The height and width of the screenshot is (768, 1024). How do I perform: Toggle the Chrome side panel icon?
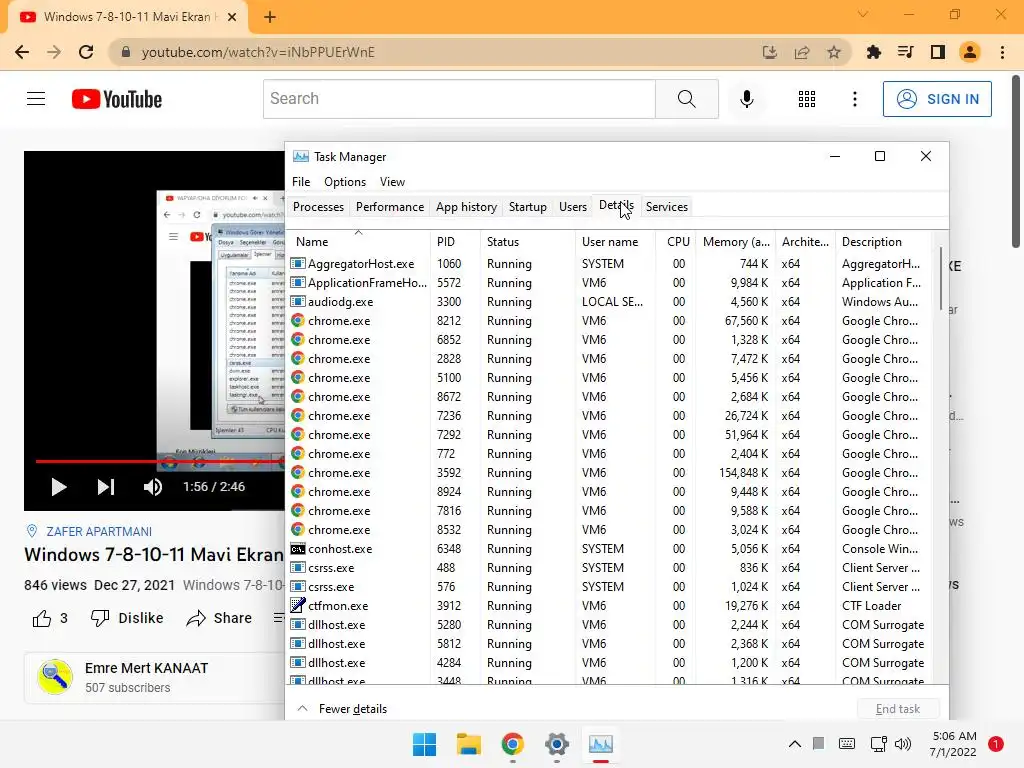938,52
